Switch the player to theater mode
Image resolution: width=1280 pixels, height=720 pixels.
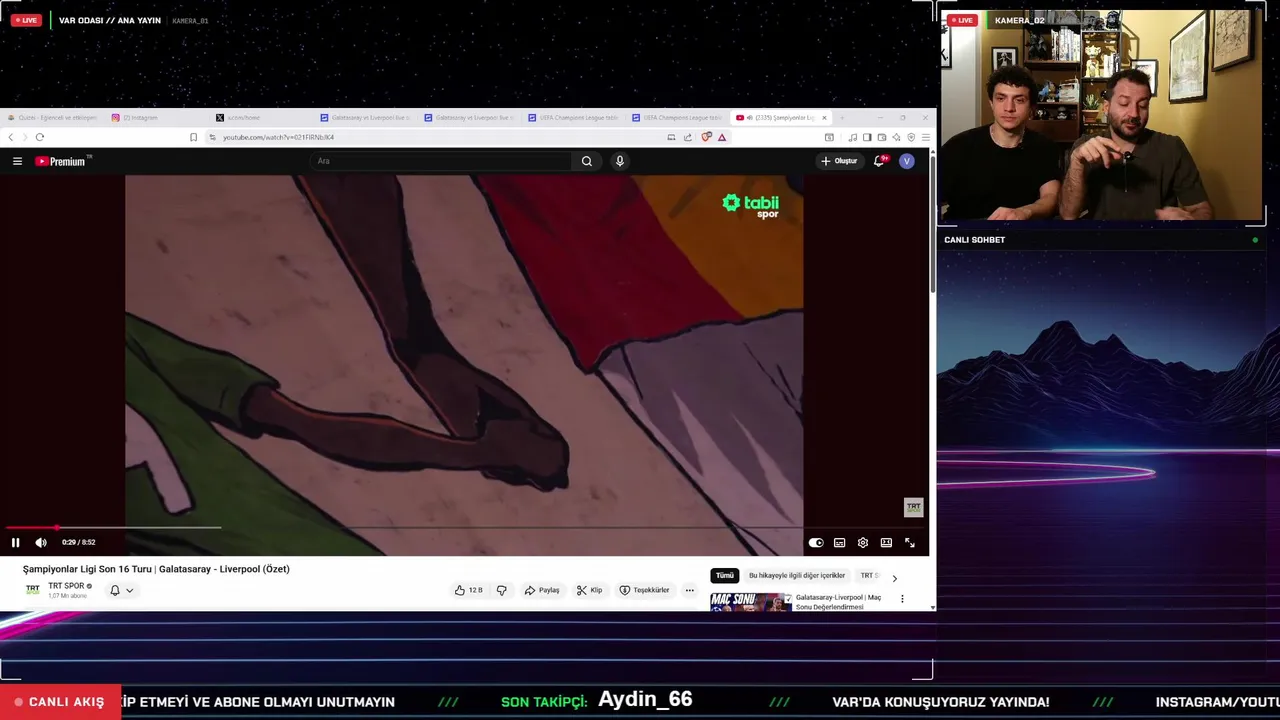(x=886, y=542)
